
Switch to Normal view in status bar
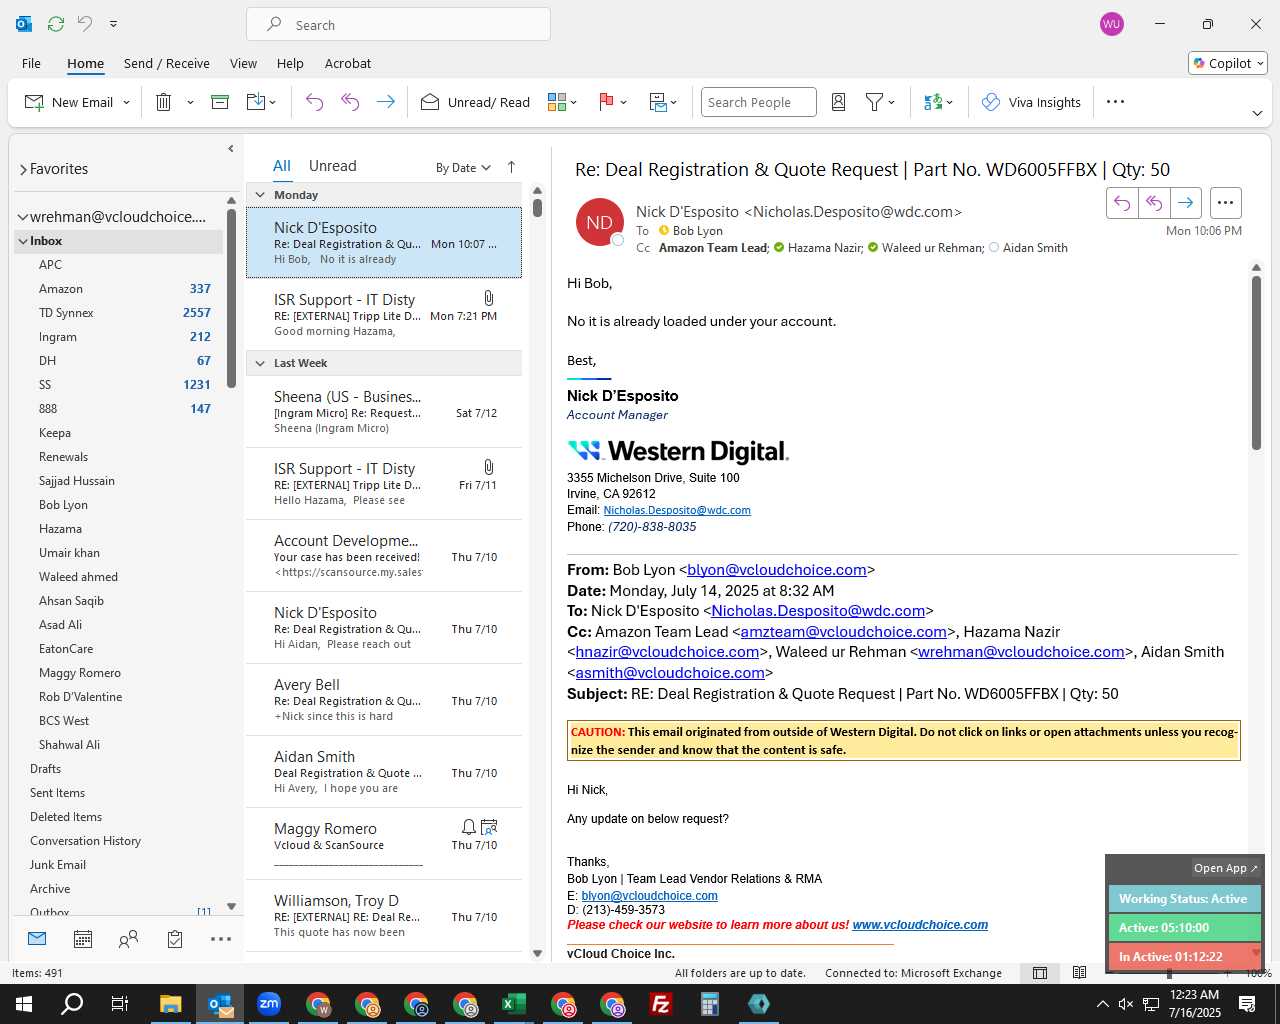click(x=1040, y=973)
